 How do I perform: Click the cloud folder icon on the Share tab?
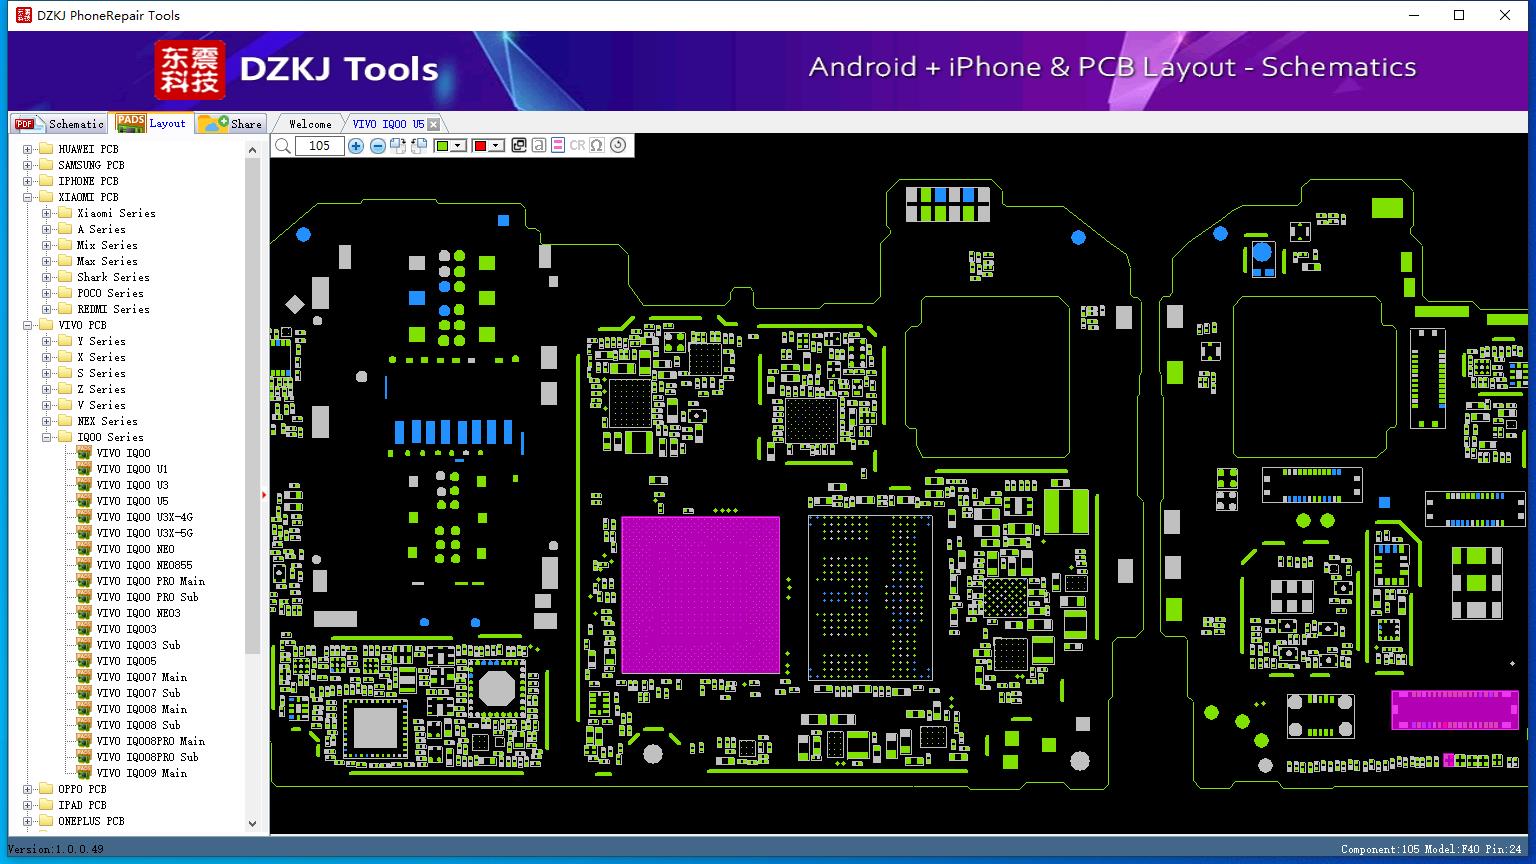tap(212, 124)
